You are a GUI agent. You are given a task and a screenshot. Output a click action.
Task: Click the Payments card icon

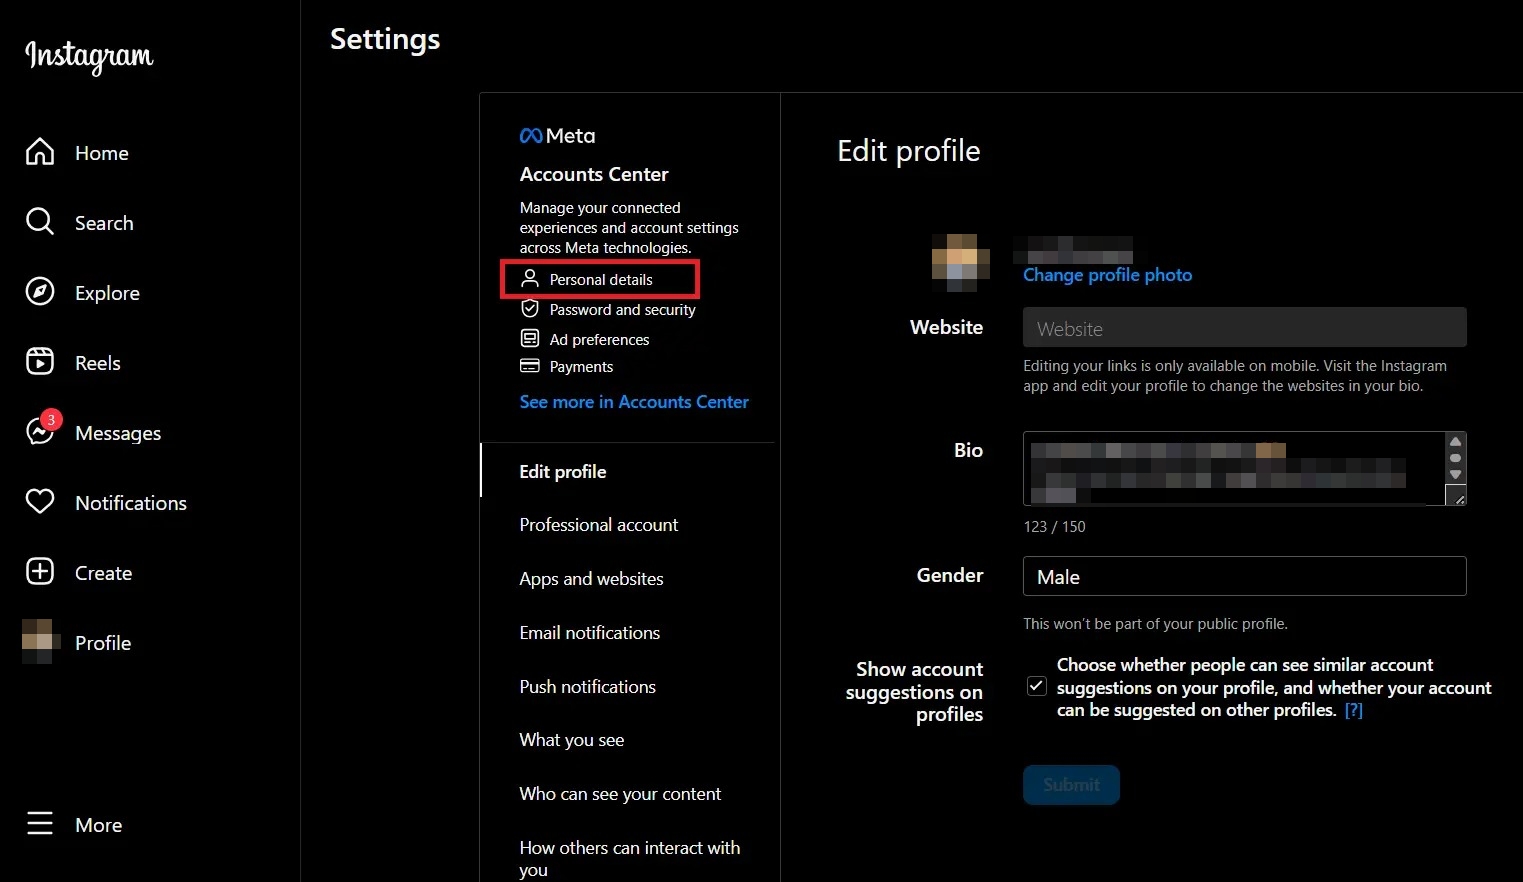530,366
